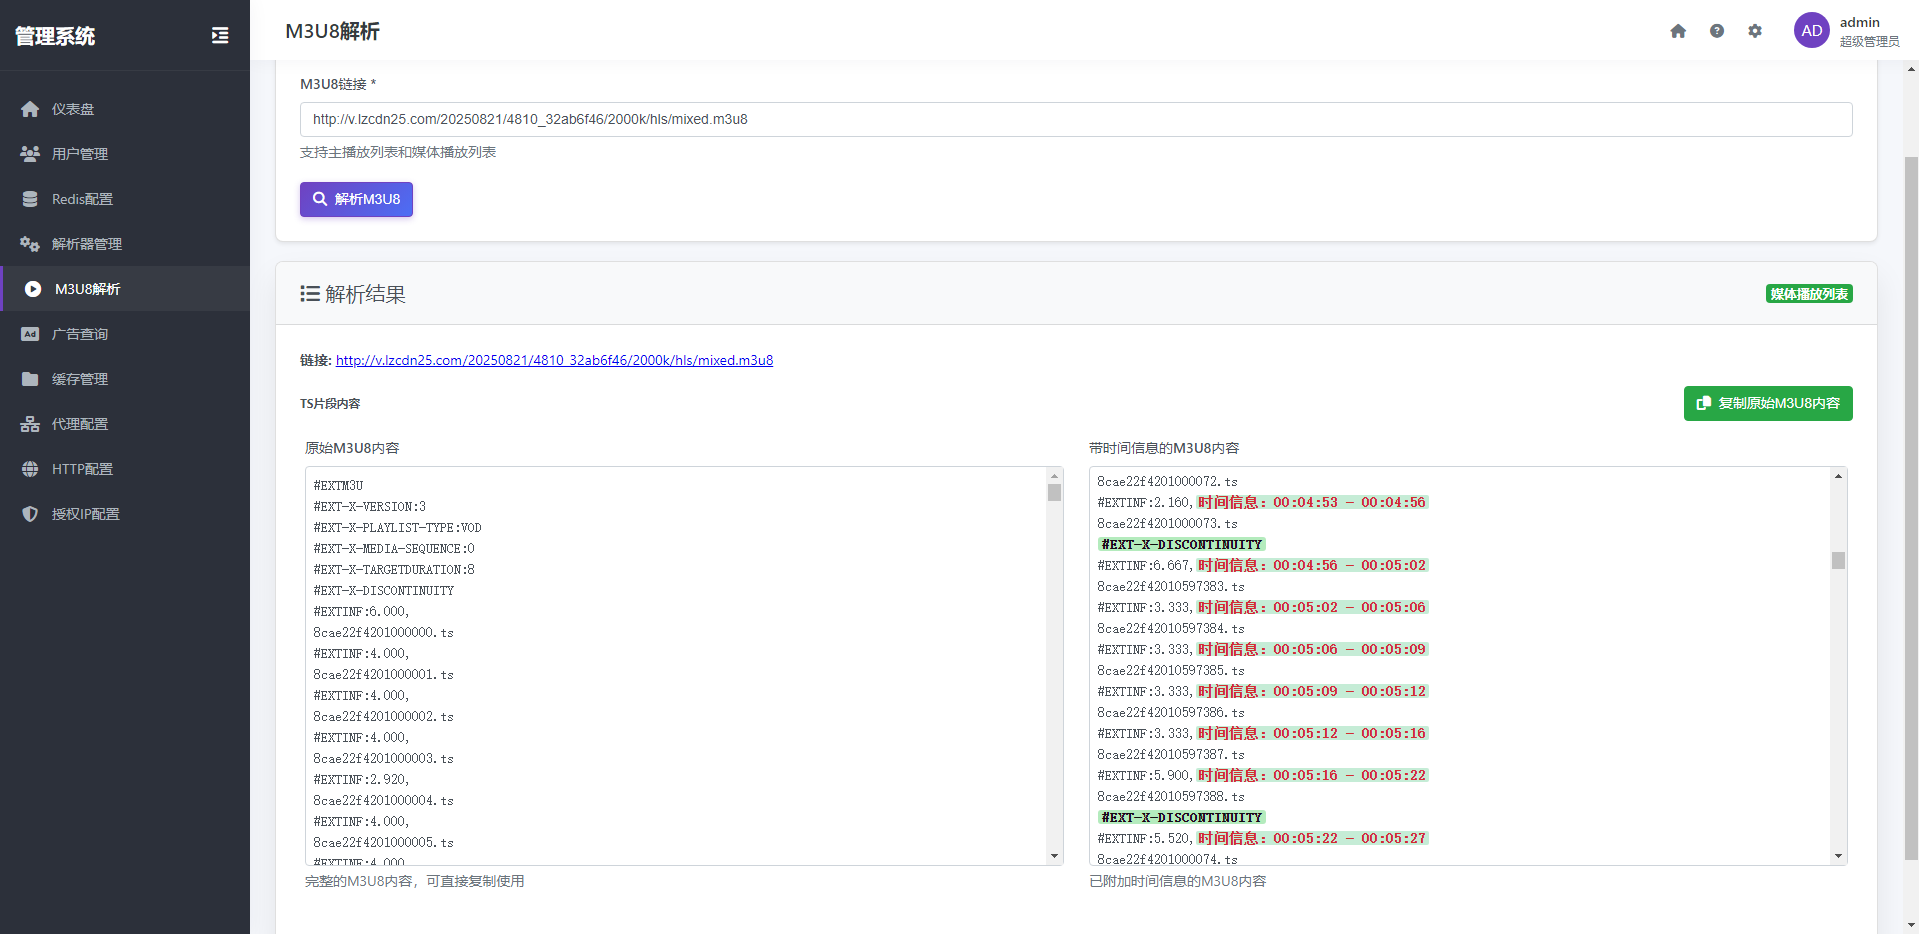Open 代理配置 in the sidebar
1919x934 pixels.
pos(79,424)
